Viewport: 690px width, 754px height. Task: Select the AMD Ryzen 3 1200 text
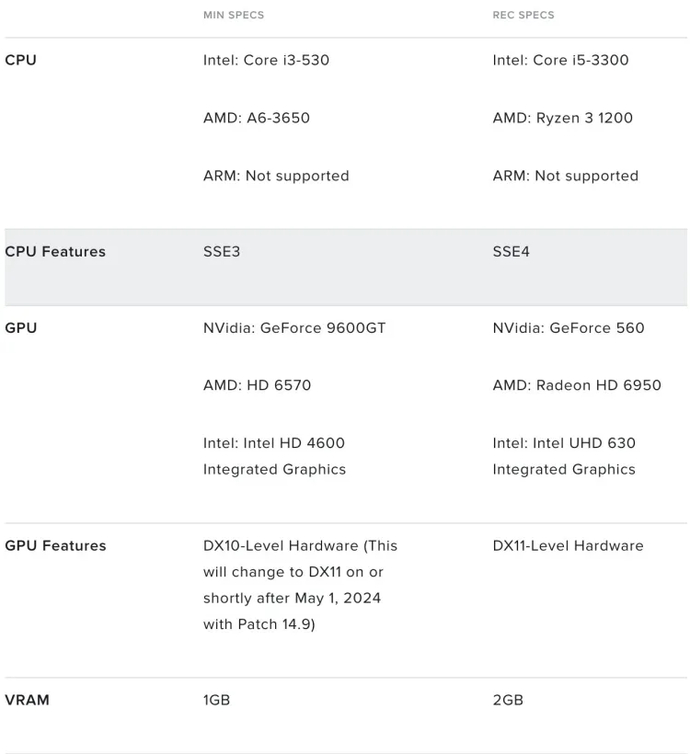click(x=562, y=118)
